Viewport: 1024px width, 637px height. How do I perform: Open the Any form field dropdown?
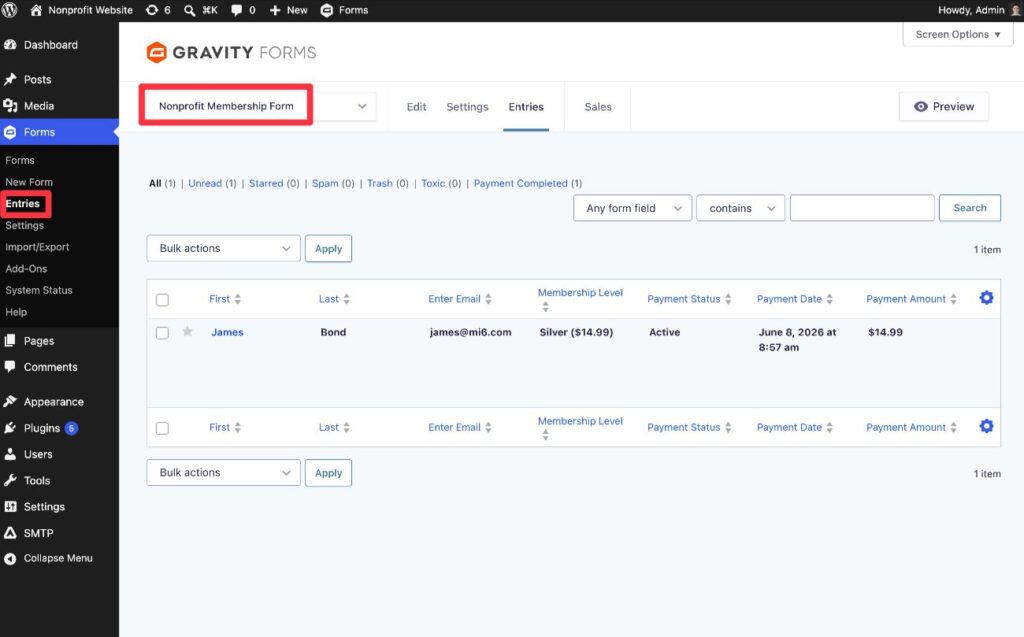(x=632, y=208)
